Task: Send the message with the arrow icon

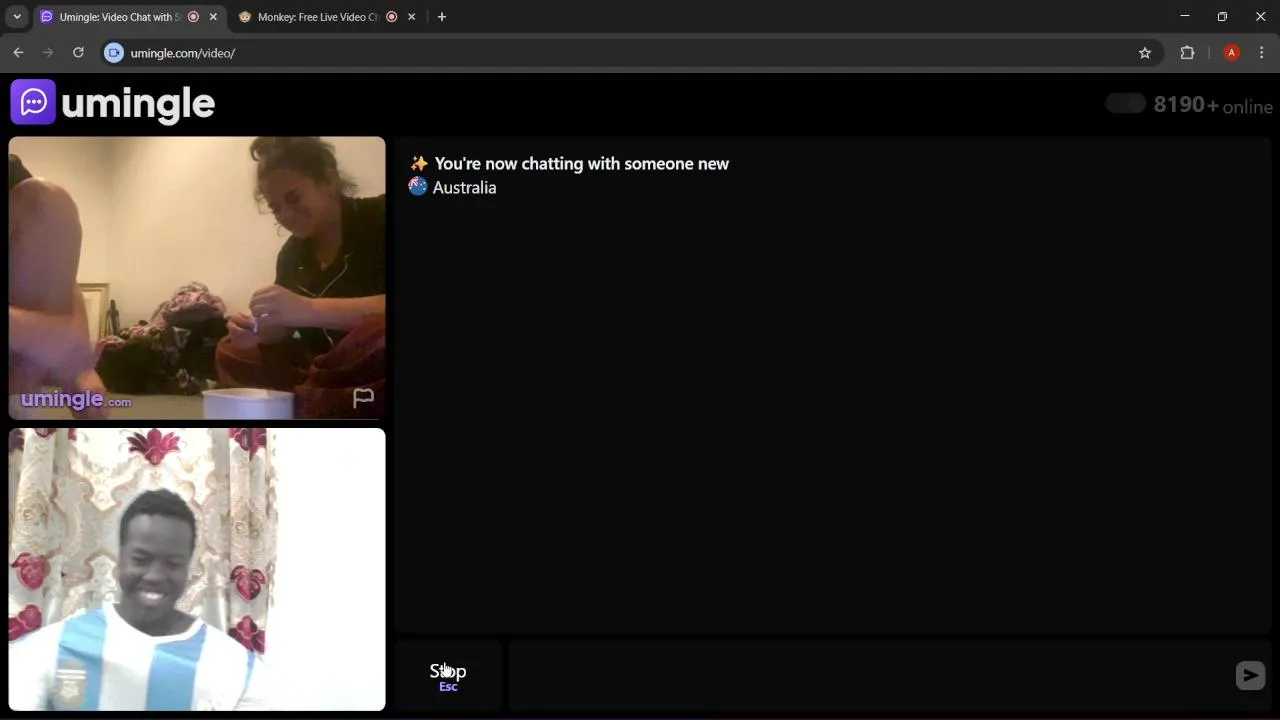Action: [x=1250, y=675]
